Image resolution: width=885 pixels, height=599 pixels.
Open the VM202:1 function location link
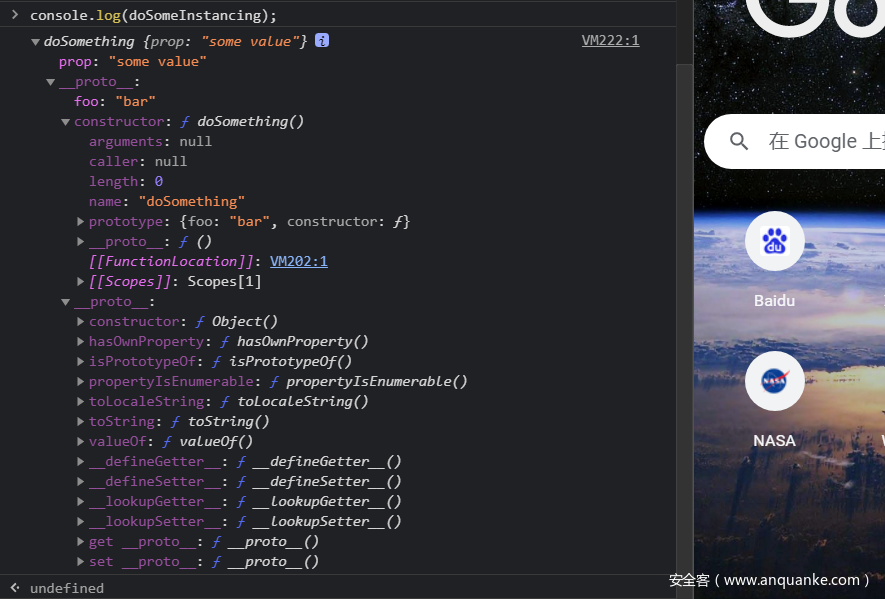point(298,261)
